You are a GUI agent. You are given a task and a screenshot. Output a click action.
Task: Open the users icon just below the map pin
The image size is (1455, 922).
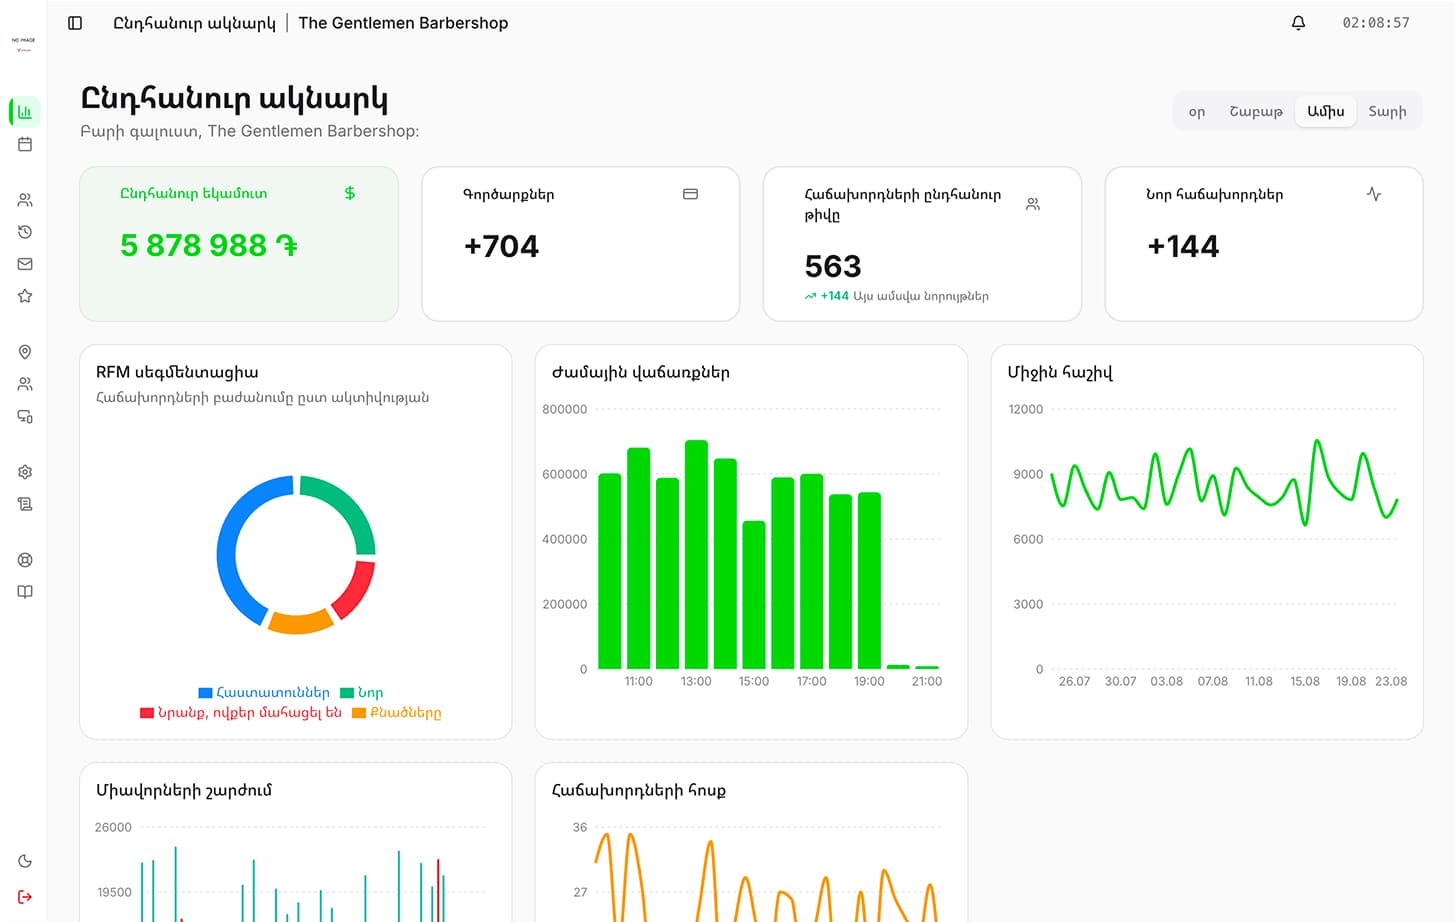click(x=25, y=384)
